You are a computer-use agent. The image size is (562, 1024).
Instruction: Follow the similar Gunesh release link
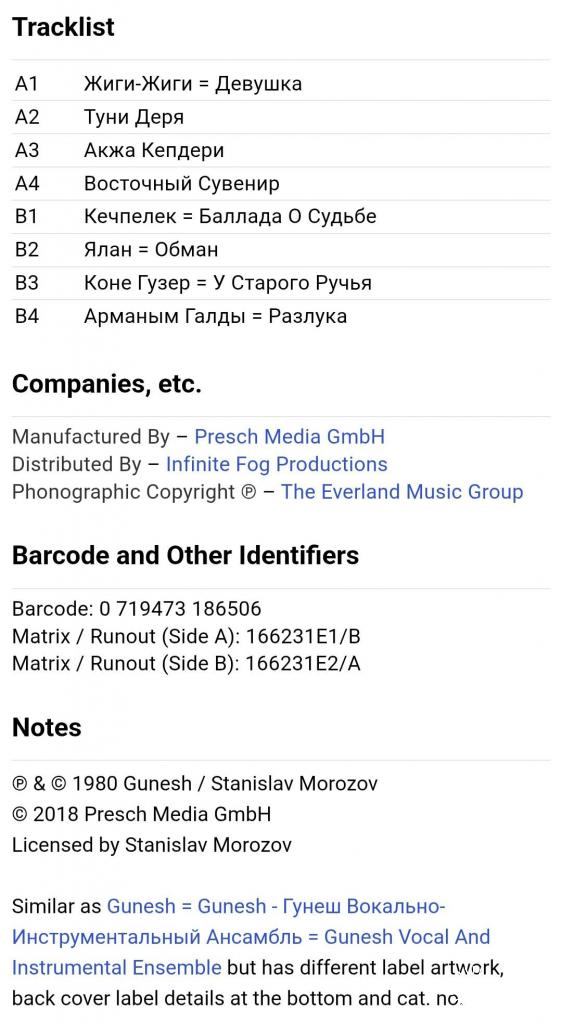pos(251,936)
